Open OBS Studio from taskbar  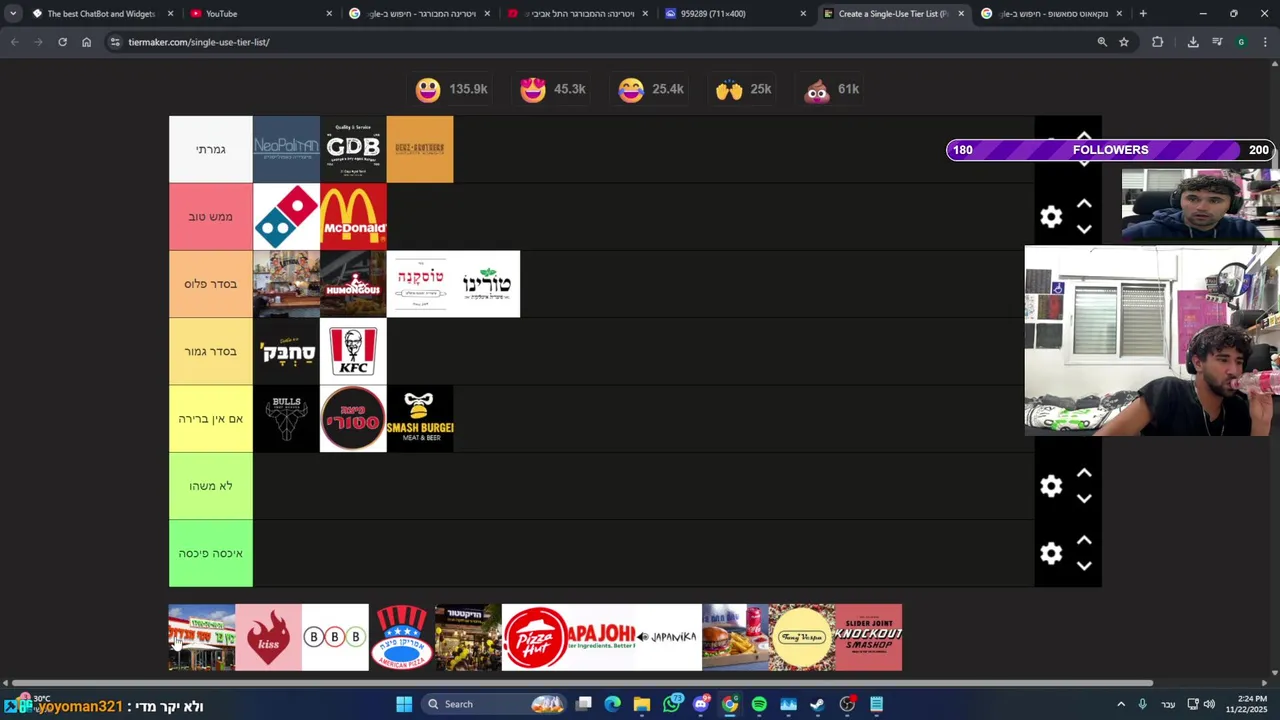click(x=847, y=704)
